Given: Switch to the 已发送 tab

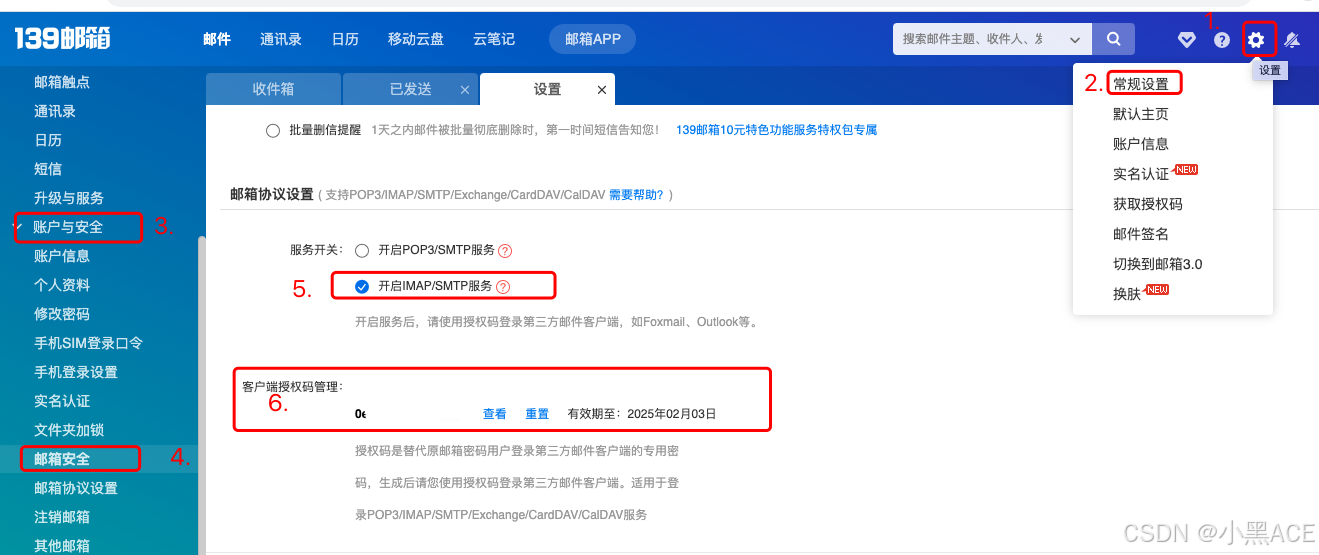Looking at the screenshot, I should click(x=411, y=89).
